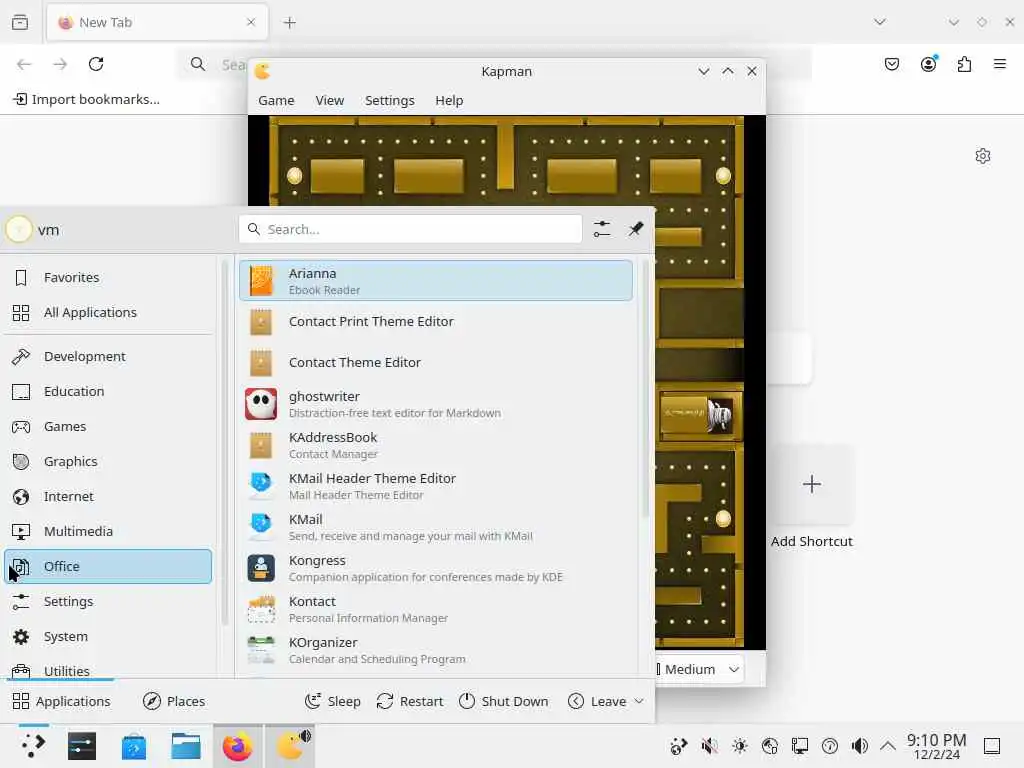Select Office category

108,566
